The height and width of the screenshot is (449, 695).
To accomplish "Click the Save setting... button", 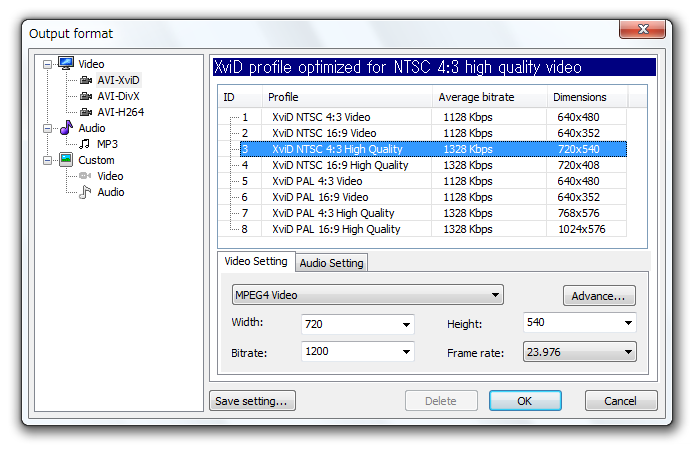I will pyautogui.click(x=252, y=401).
